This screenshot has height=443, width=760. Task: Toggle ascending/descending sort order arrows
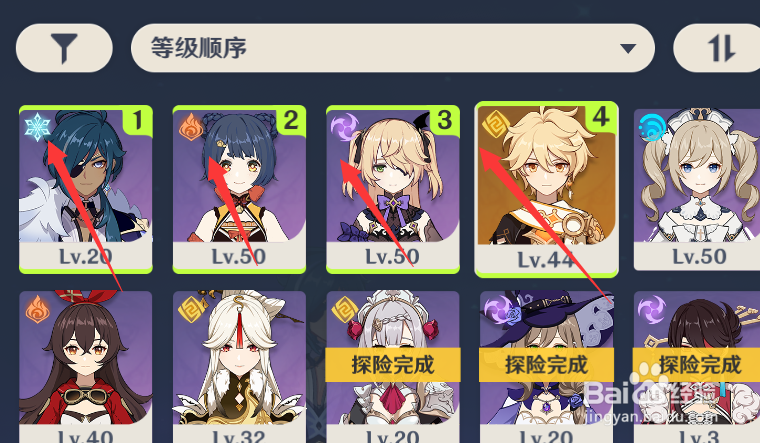[720, 48]
